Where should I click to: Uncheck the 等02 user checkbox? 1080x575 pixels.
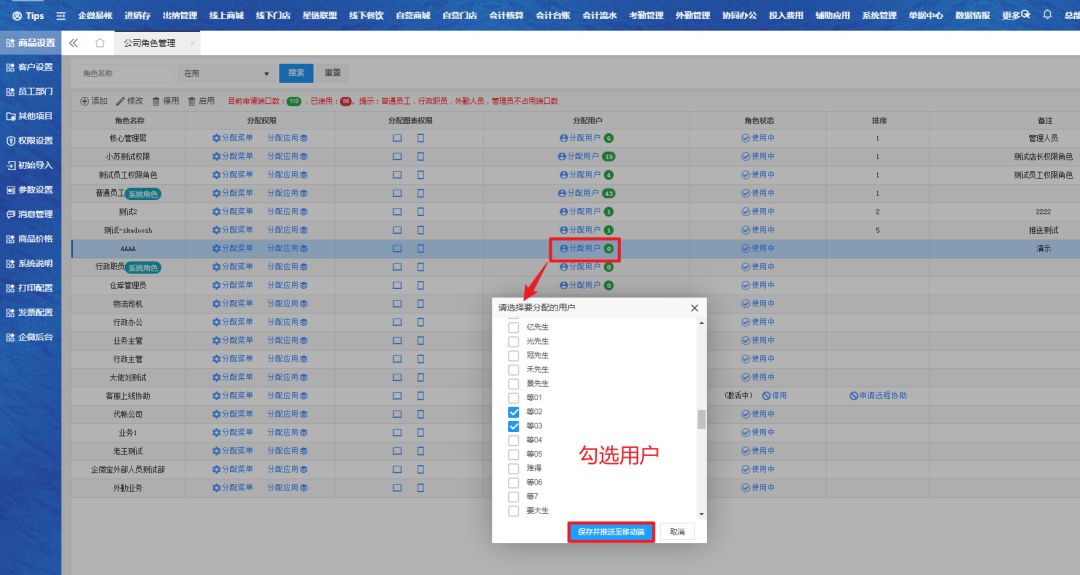pyautogui.click(x=513, y=412)
